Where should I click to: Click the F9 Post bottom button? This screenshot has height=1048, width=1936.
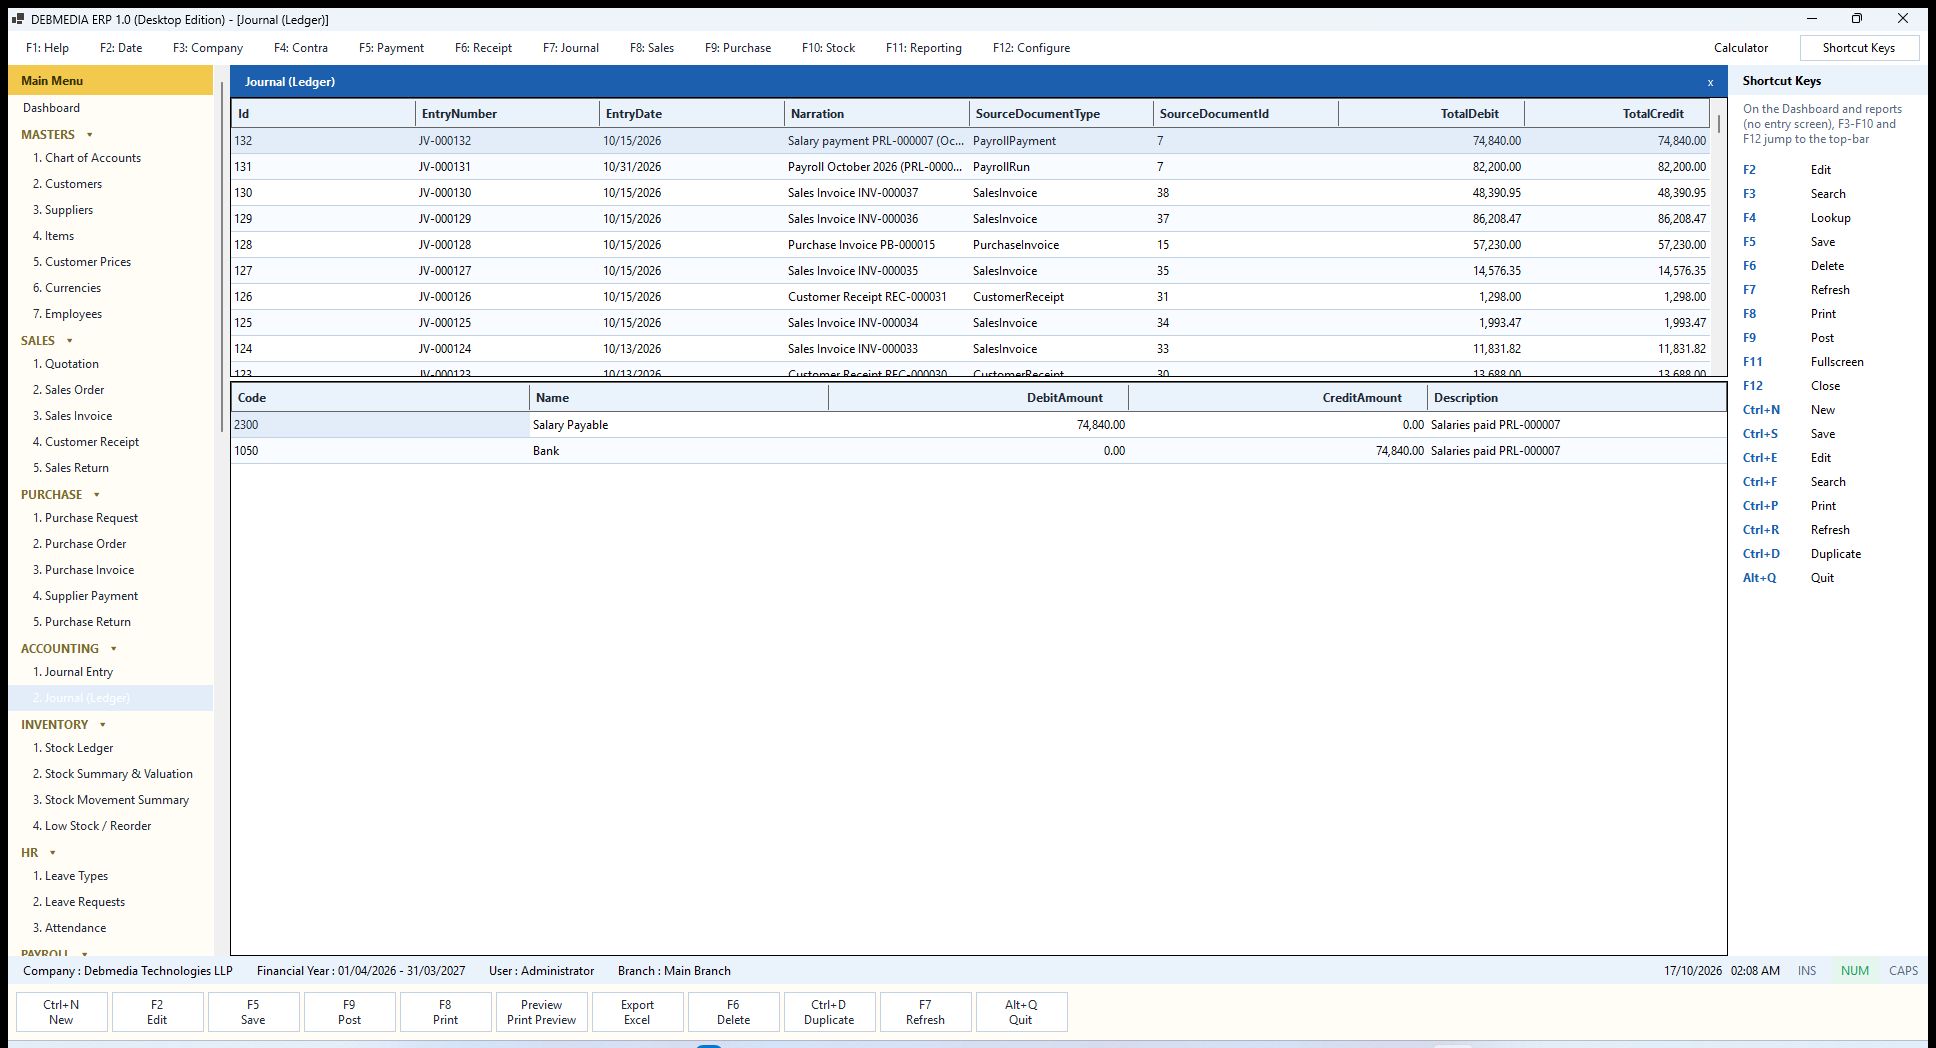[349, 1012]
